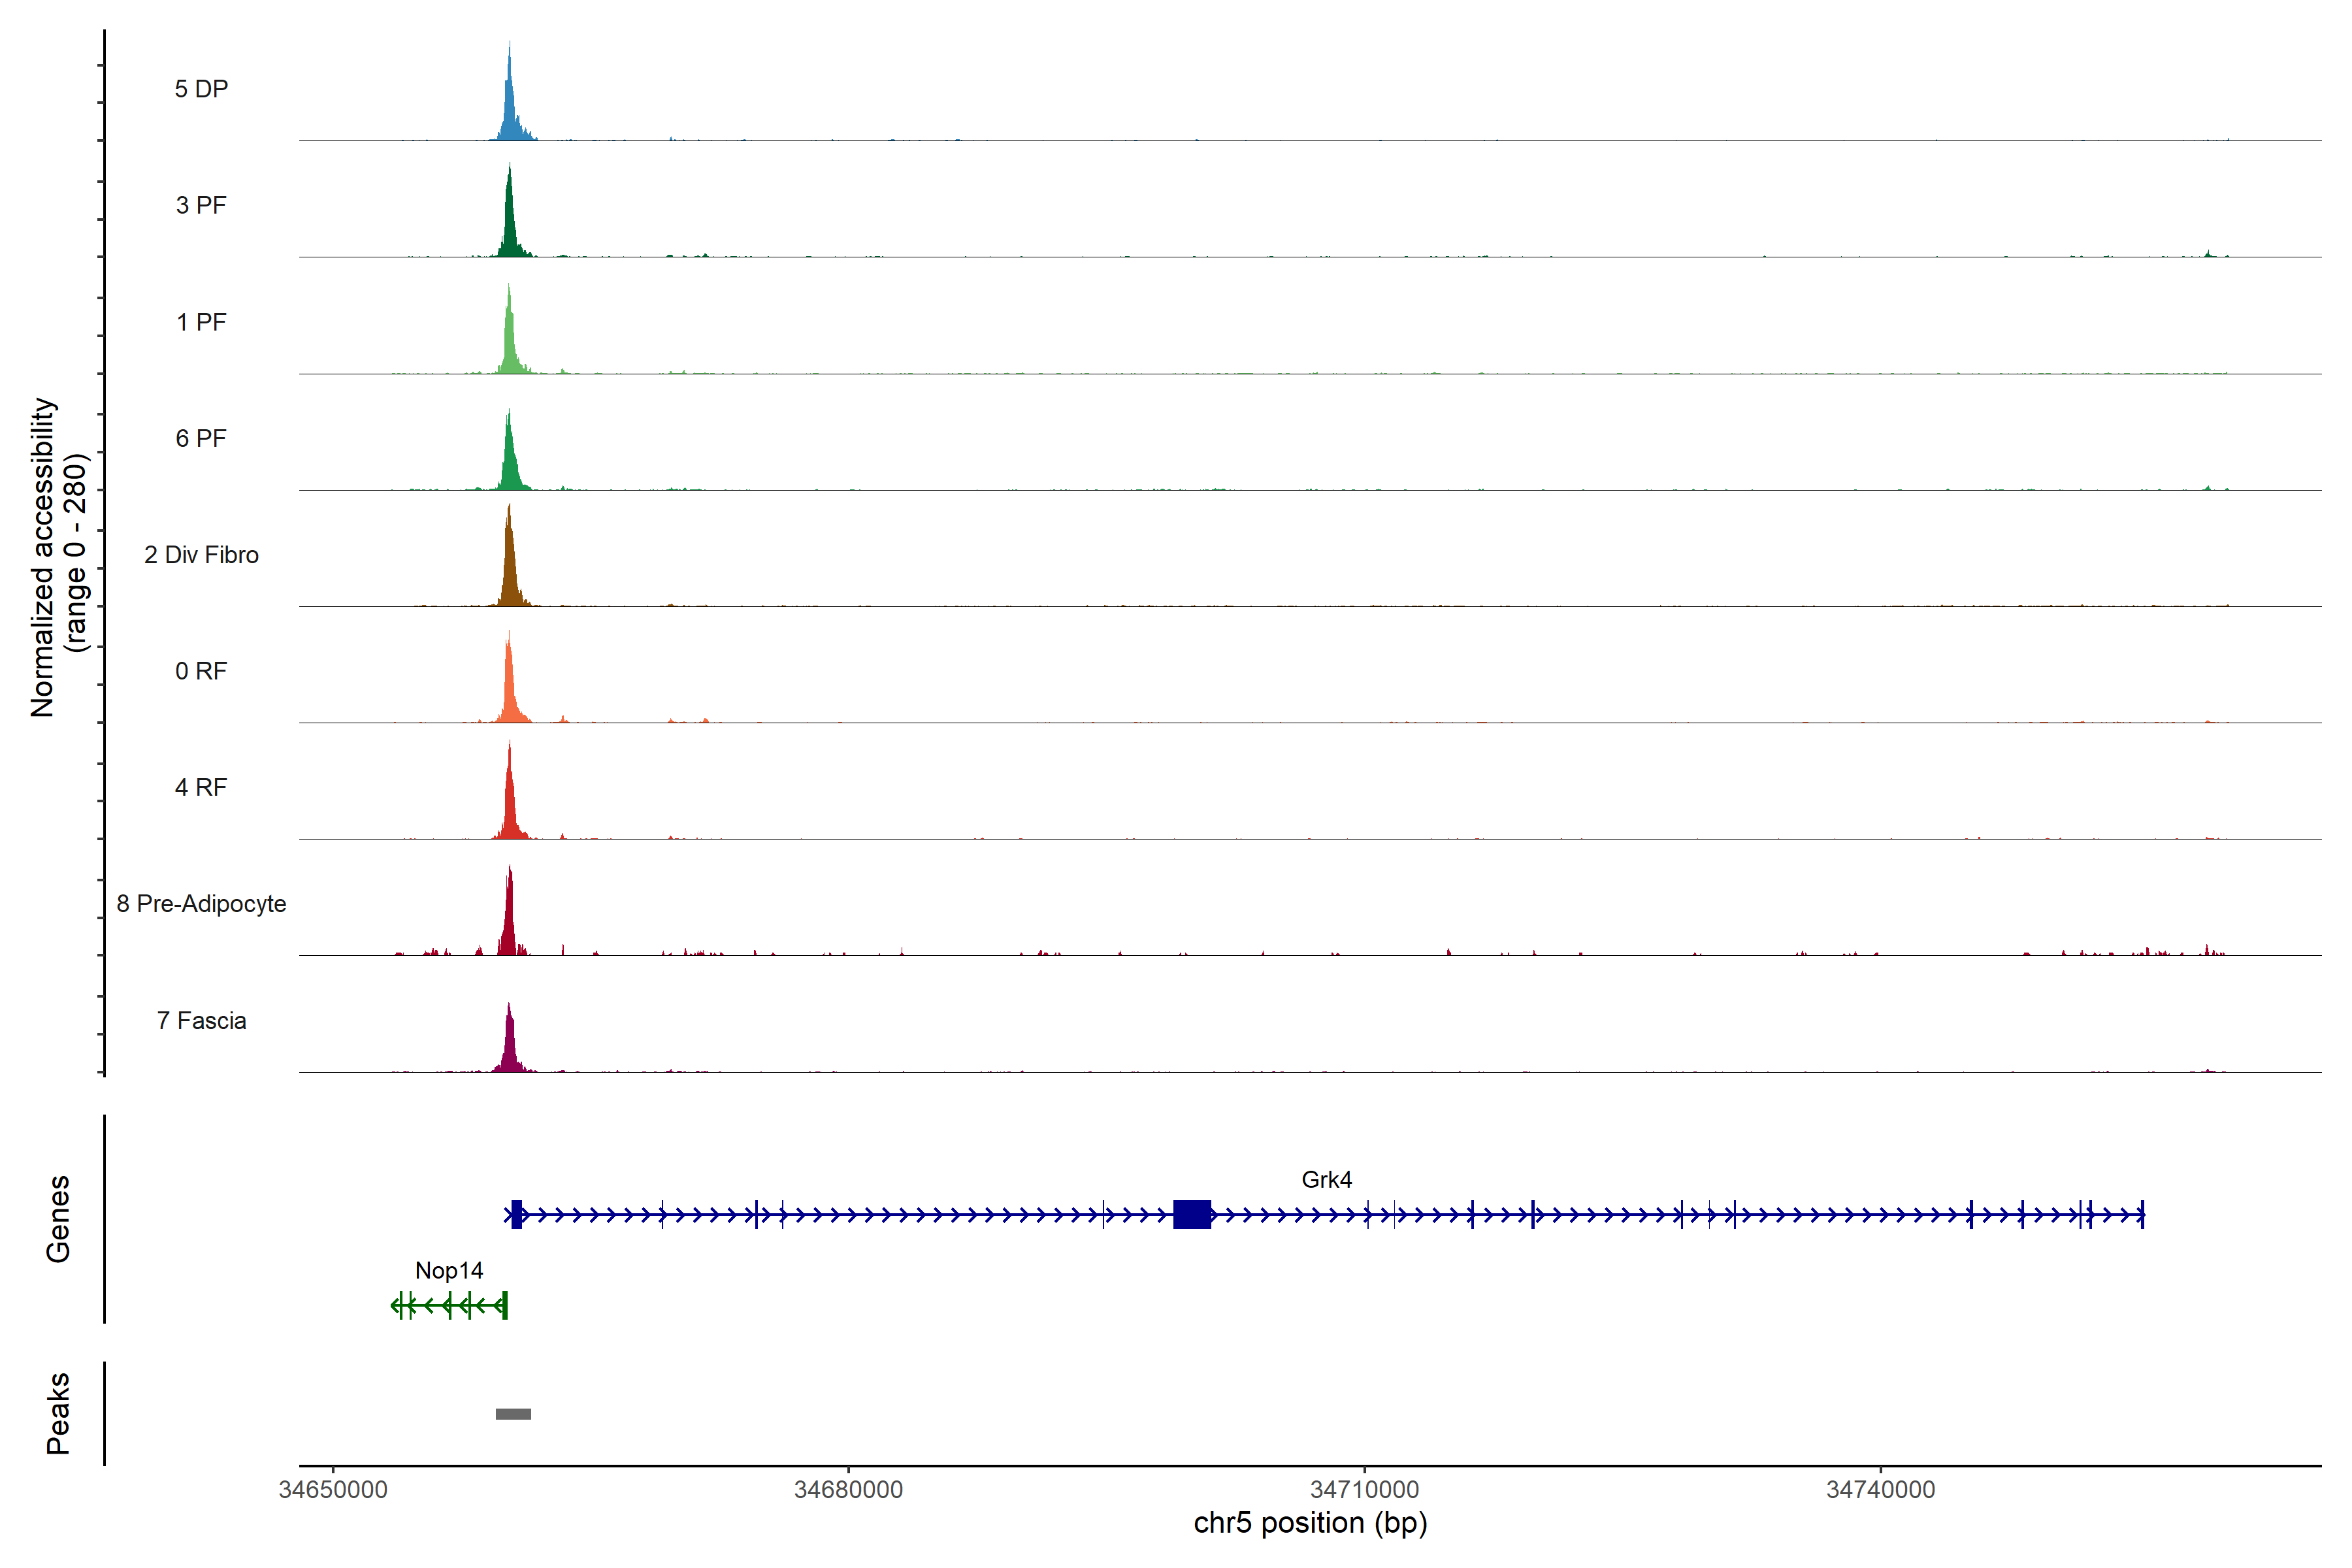Image resolution: width=2352 pixels, height=1568 pixels.
Task: Click the 34710000 axis tick label
Action: [1364, 1489]
